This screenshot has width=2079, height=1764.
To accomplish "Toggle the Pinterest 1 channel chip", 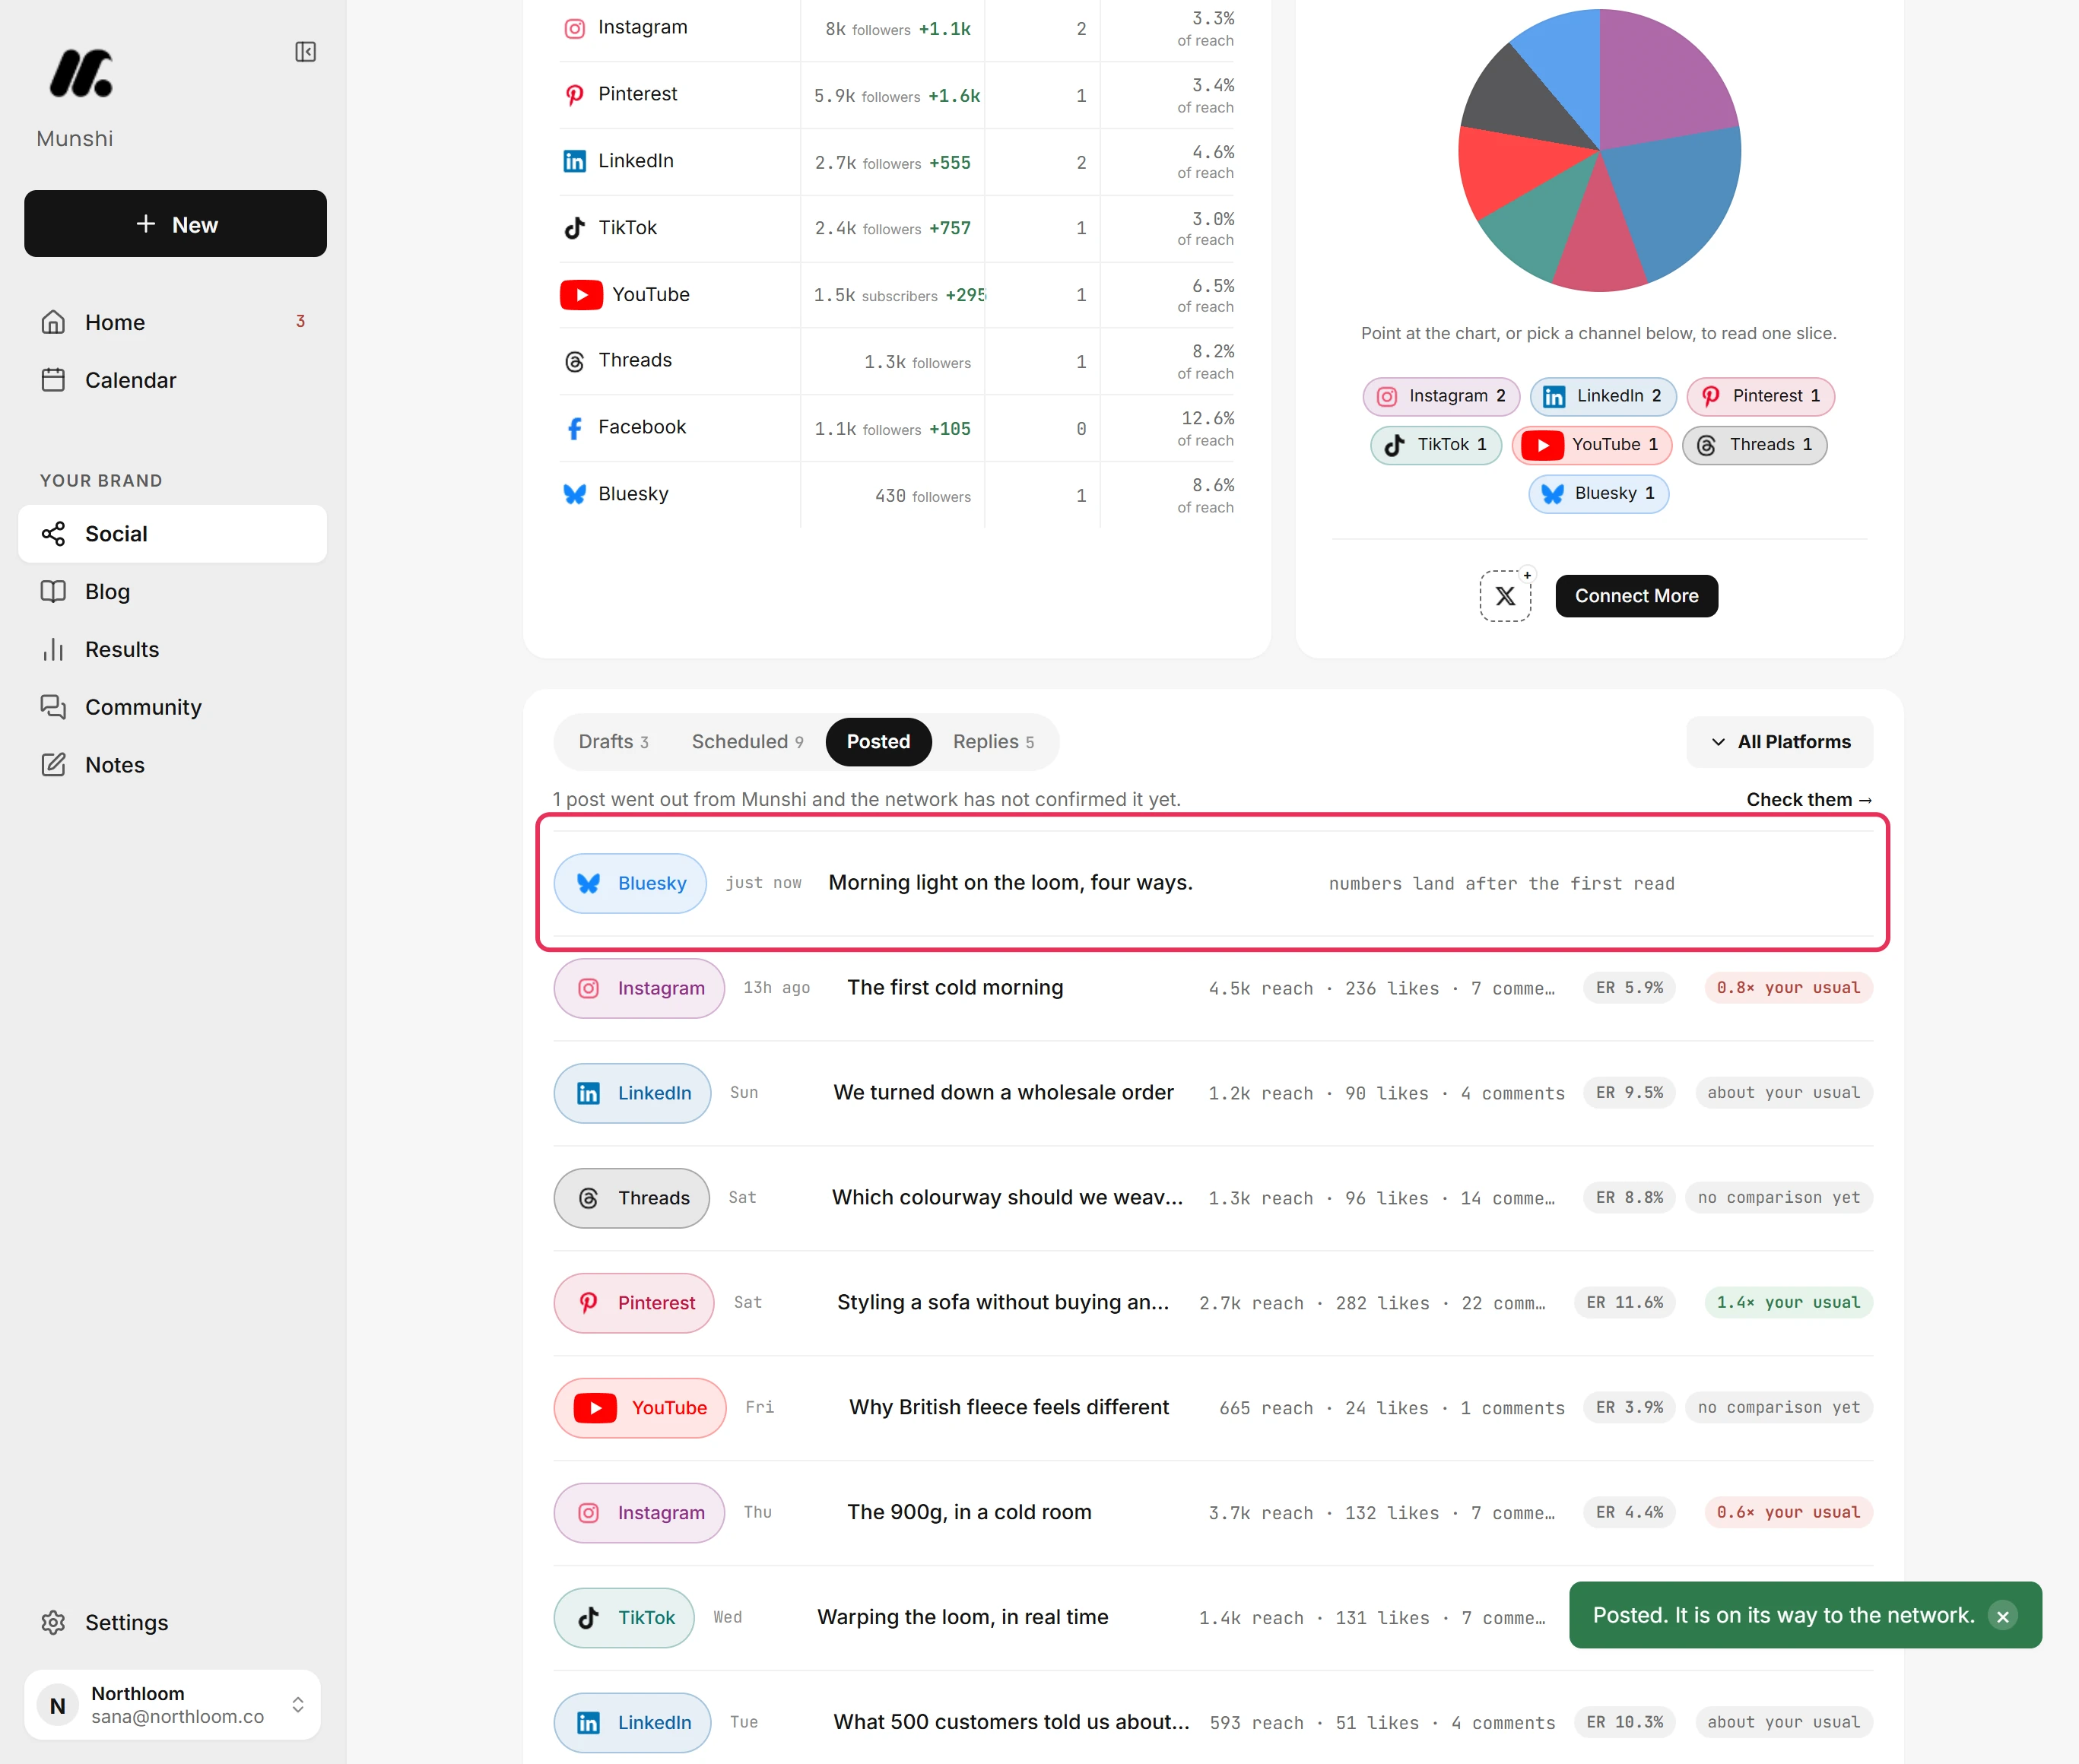I will coord(1760,396).
